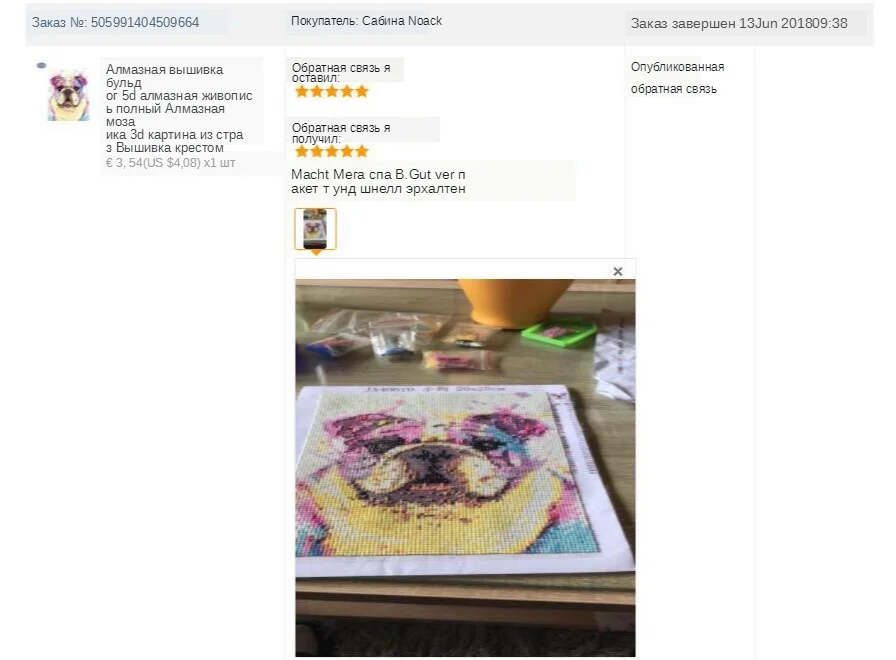This screenshot has width=896, height=660.
Task: Click the Опубликованная обратная связь status
Action: click(677, 78)
